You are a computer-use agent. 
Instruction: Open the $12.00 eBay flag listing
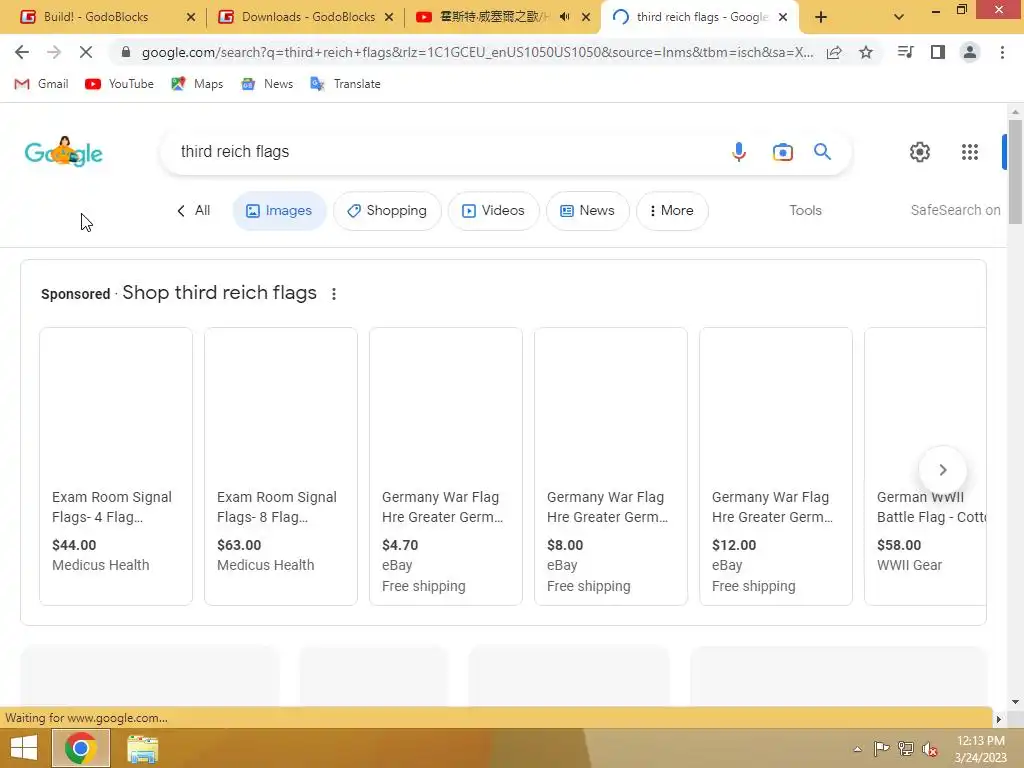(776, 466)
